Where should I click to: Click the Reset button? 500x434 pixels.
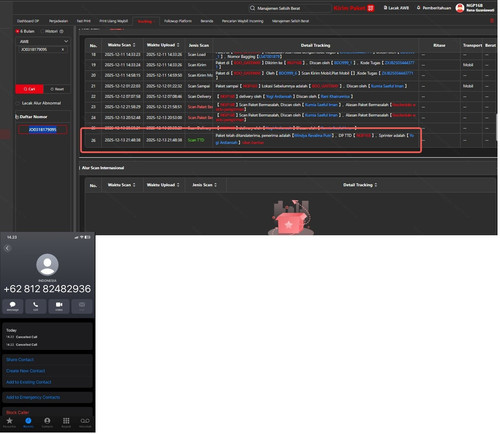click(57, 89)
